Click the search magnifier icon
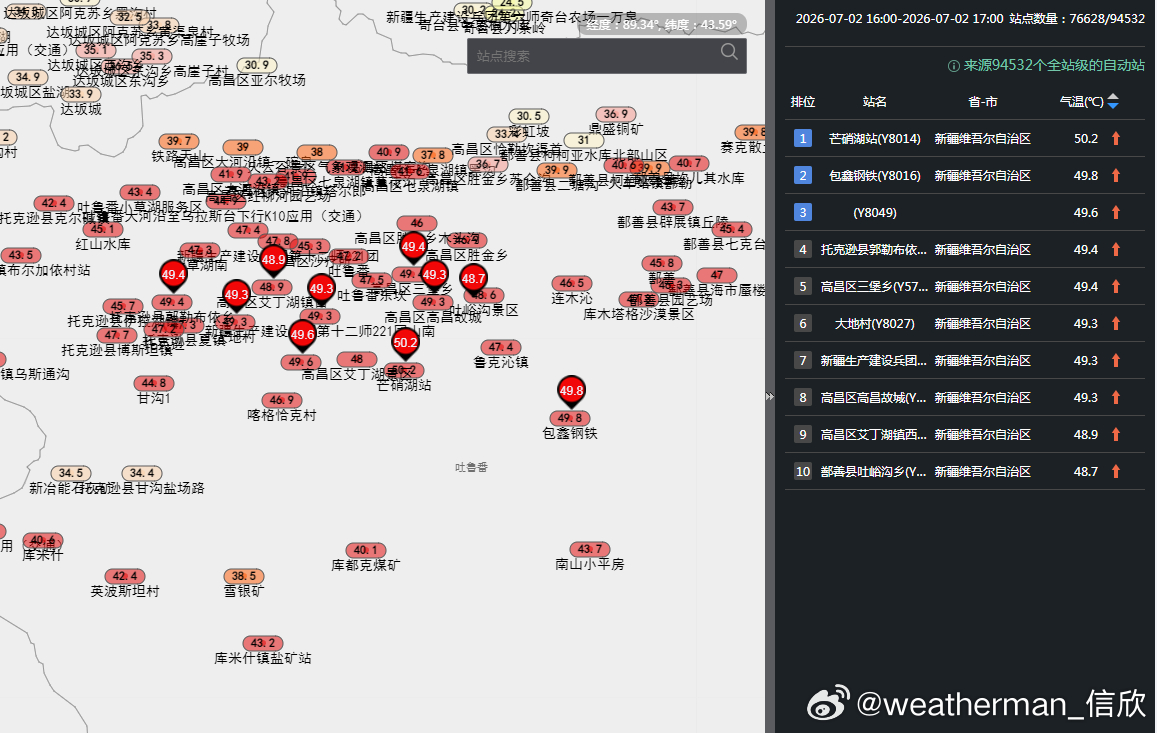Screen dimensions: 1157x733 [x=729, y=52]
